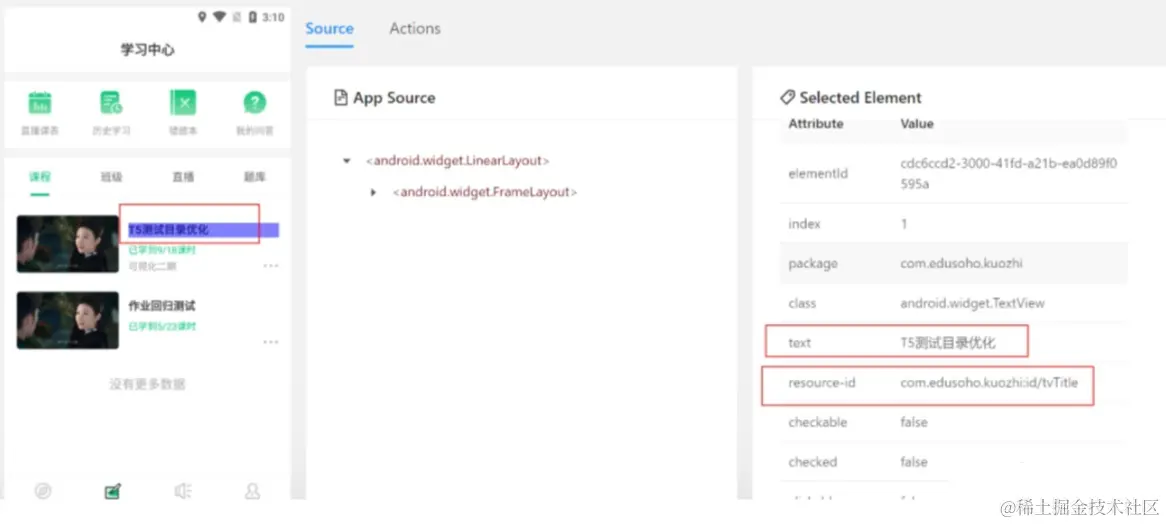
Task: Tap the learning center icon in bottom bar
Action: 113,490
